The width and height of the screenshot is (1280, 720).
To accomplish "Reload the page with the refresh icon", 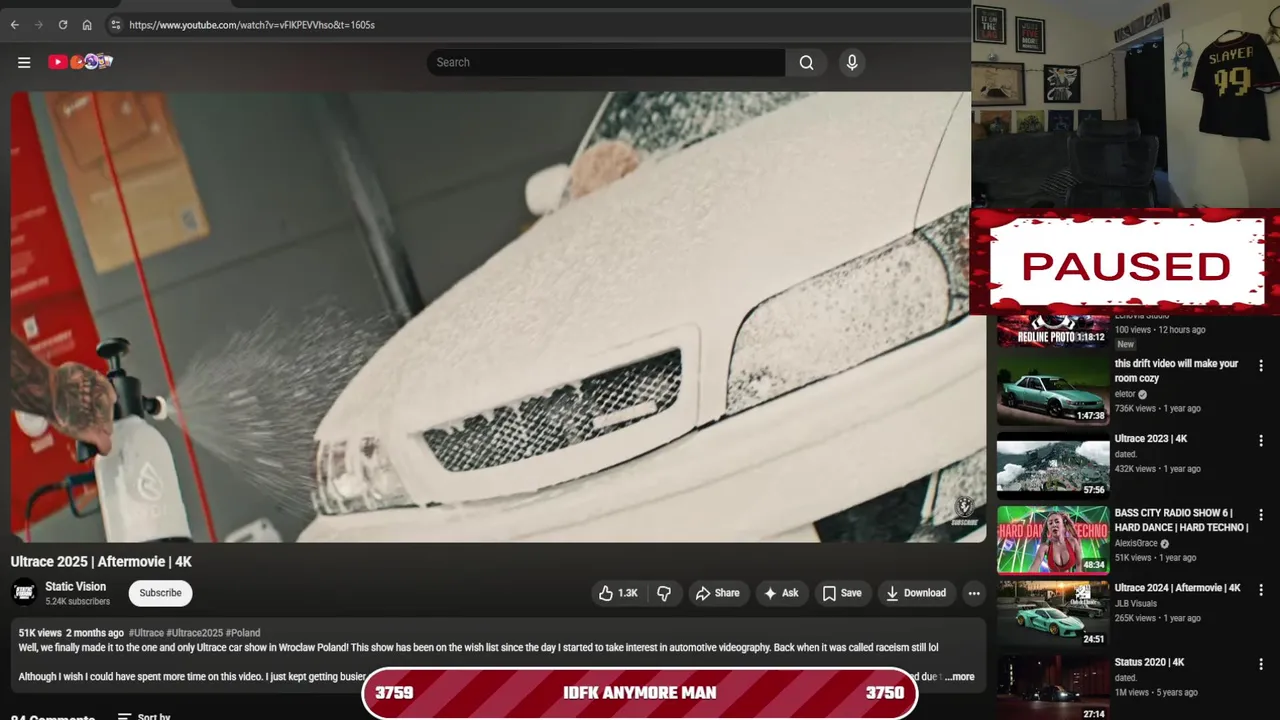I will point(63,25).
